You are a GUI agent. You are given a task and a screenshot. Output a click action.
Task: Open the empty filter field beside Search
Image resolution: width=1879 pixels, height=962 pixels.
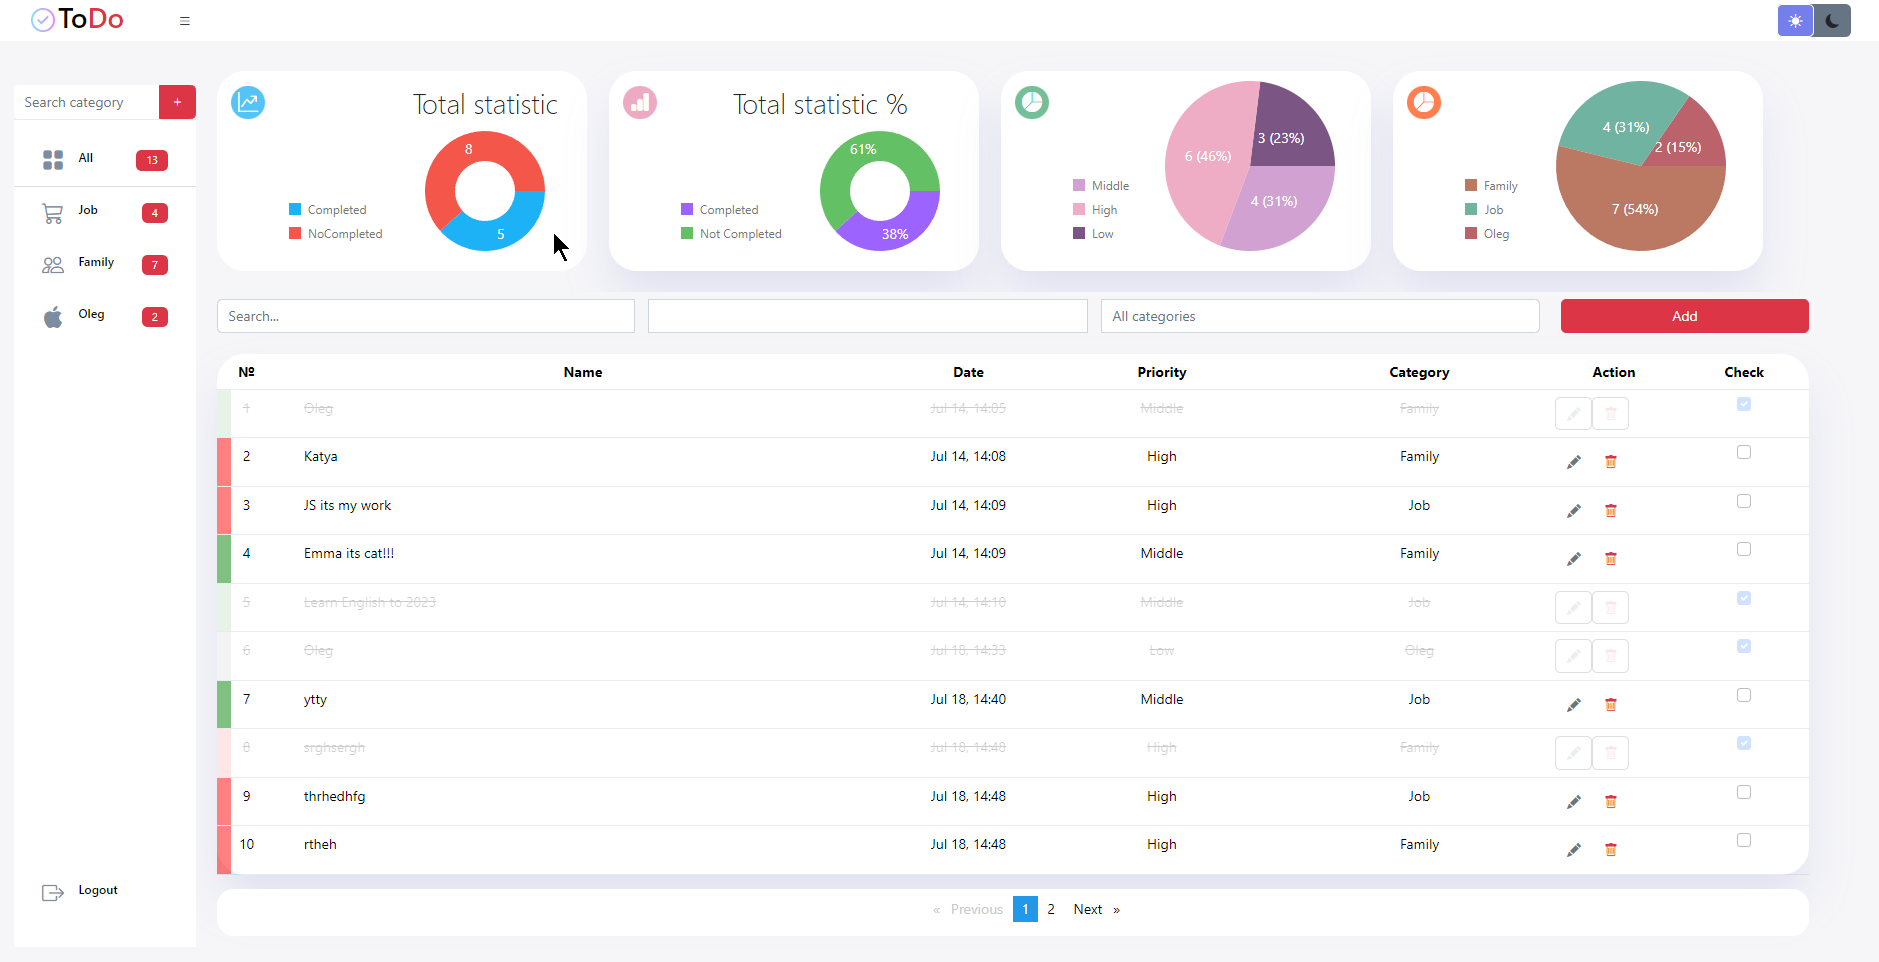tap(868, 316)
